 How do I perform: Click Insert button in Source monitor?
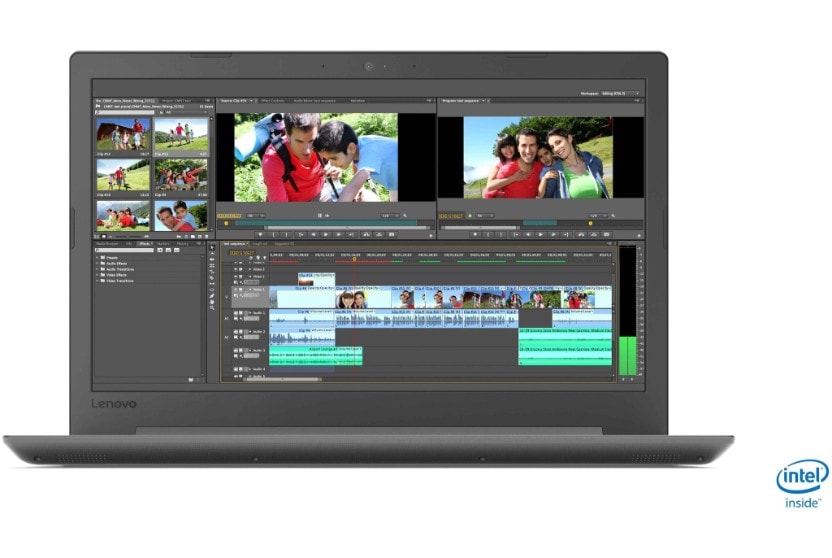tap(367, 234)
